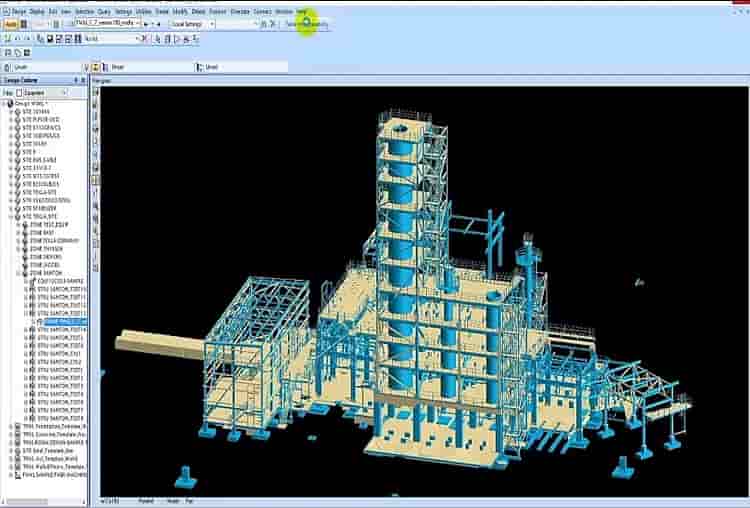
Task: Toggle the orange Auto button in top toolbar
Action: pyautogui.click(x=12, y=23)
